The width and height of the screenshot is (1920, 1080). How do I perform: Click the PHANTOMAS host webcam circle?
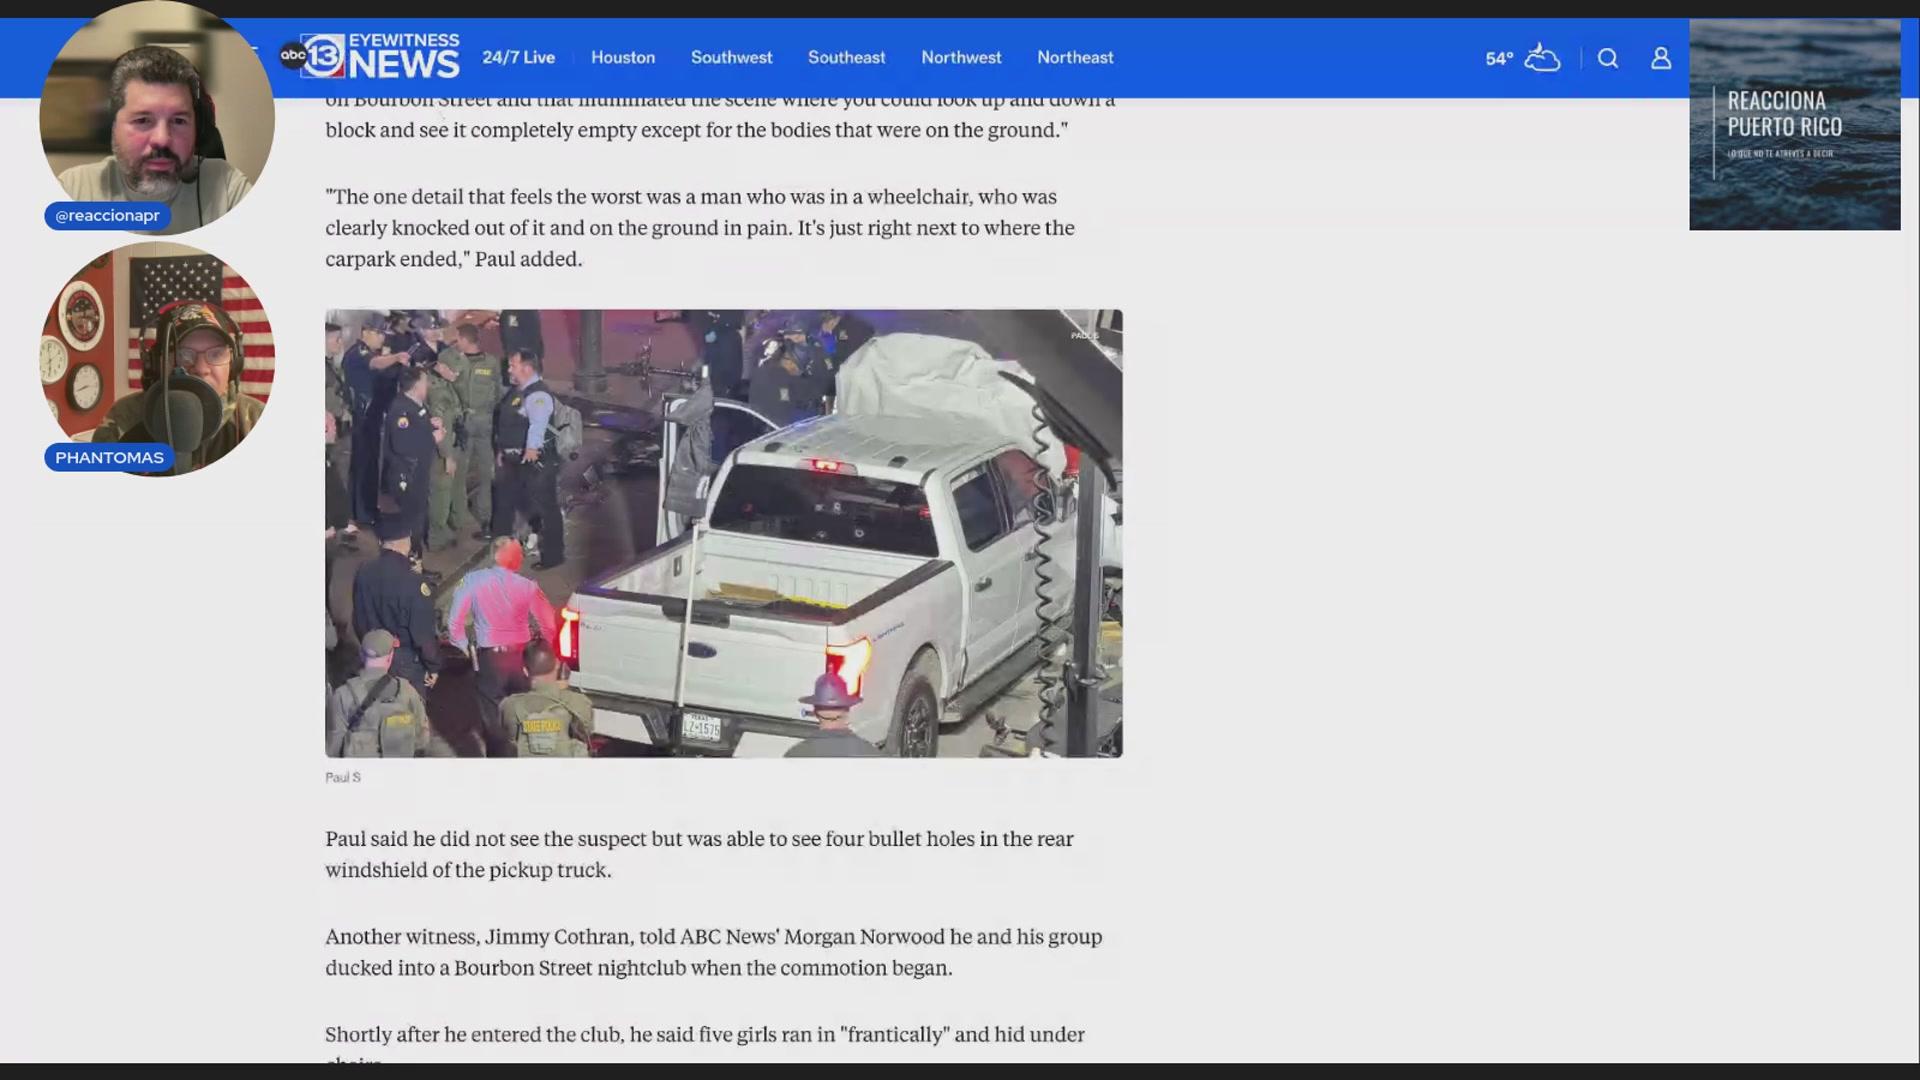pyautogui.click(x=157, y=358)
